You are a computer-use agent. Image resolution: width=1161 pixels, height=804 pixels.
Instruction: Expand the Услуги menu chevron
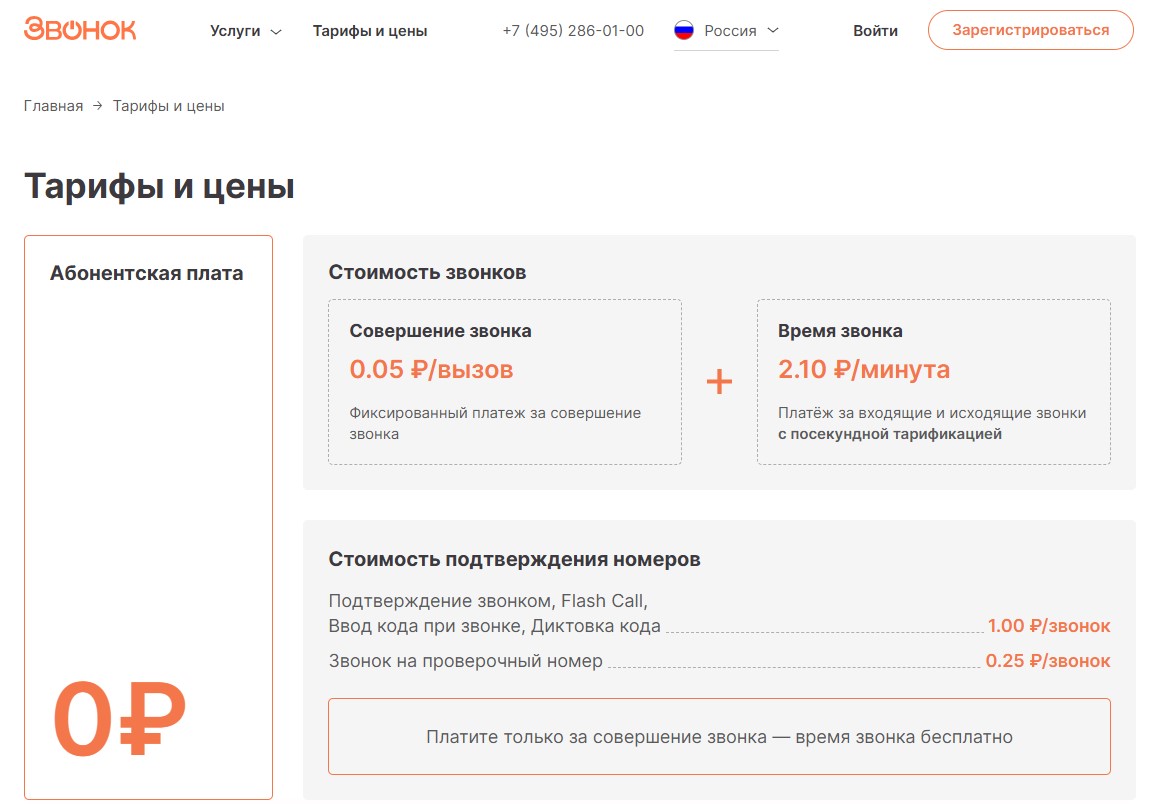tap(276, 32)
